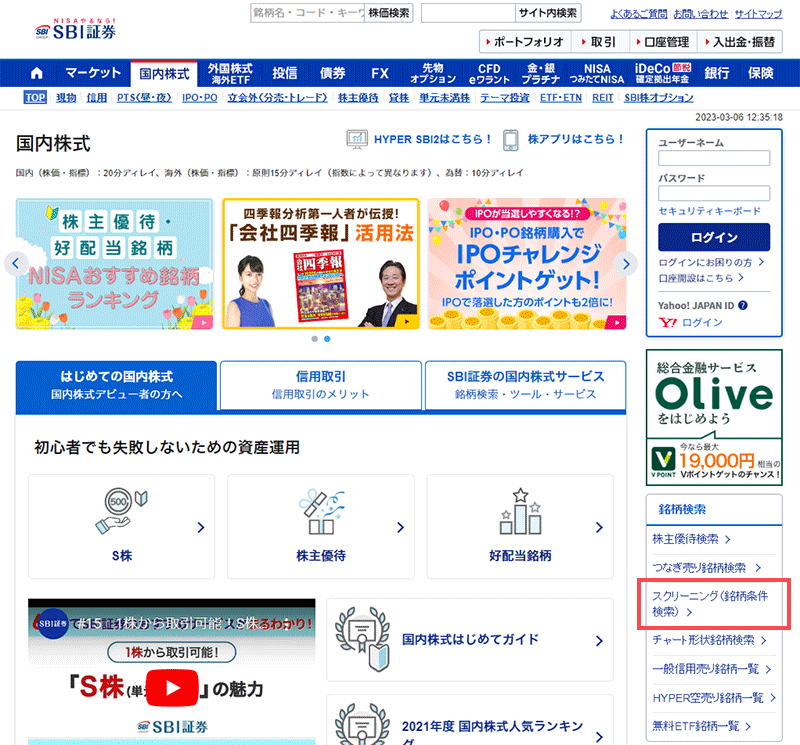The image size is (800, 745).
Task: Click the SBI証券 logo
Action: pos(76,29)
